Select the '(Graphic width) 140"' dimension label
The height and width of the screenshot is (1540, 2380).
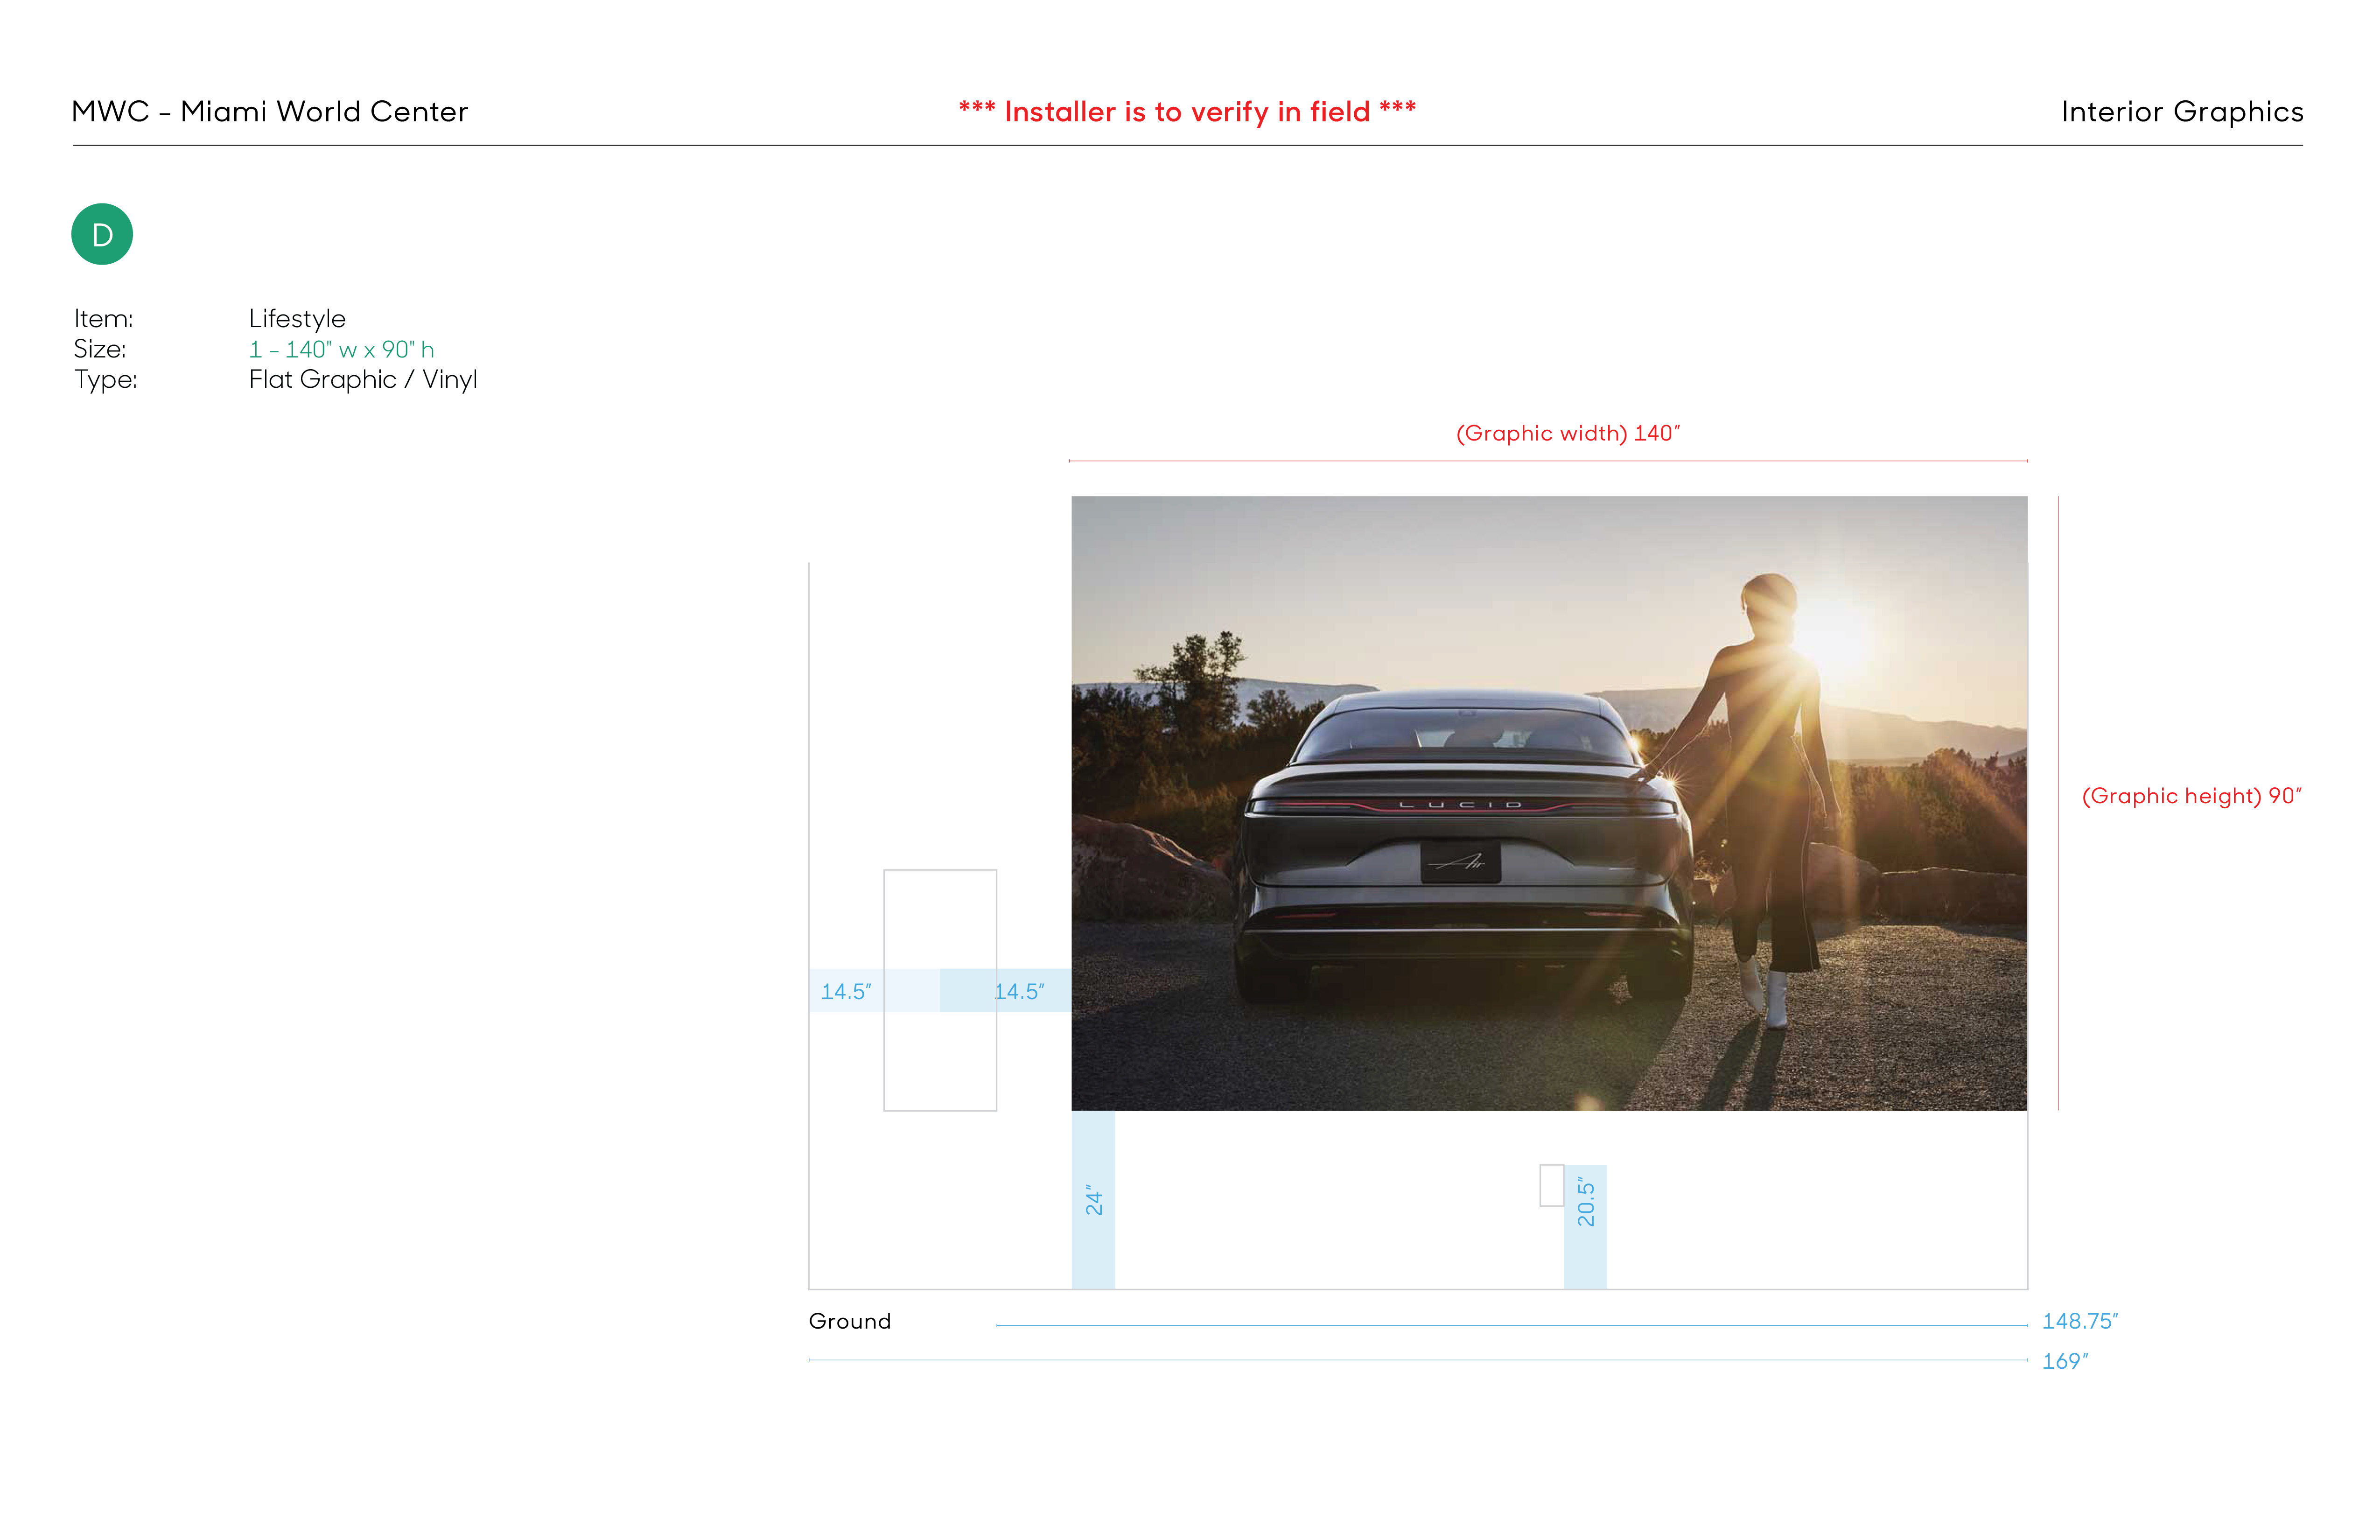[x=1568, y=433]
